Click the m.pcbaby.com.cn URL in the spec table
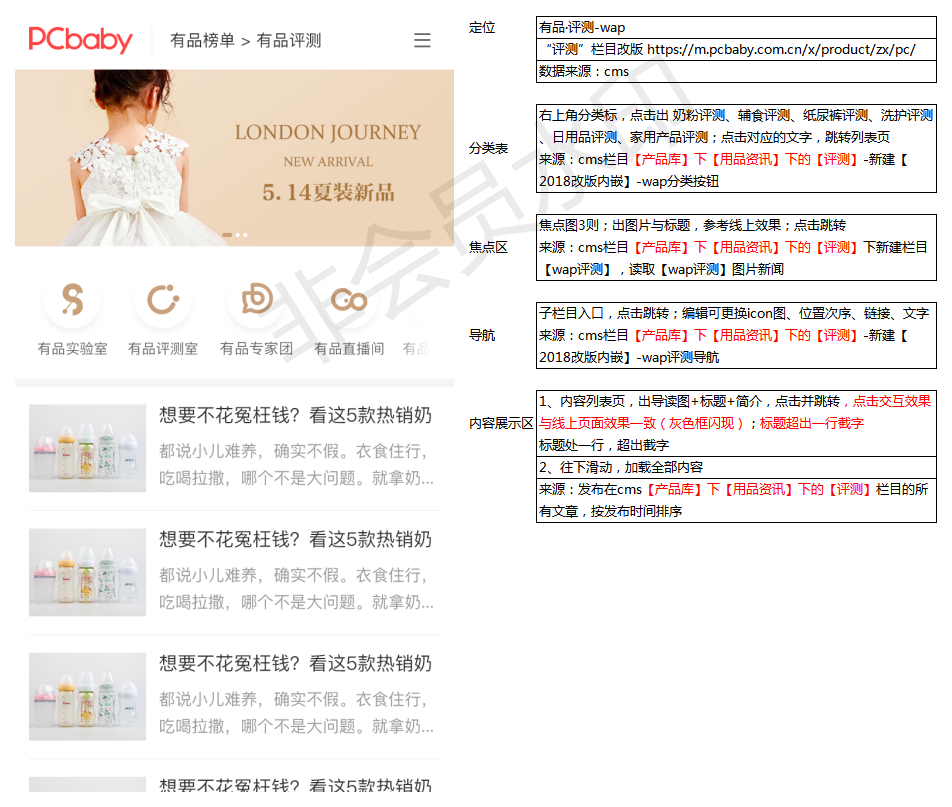This screenshot has width=952, height=807. 780,49
